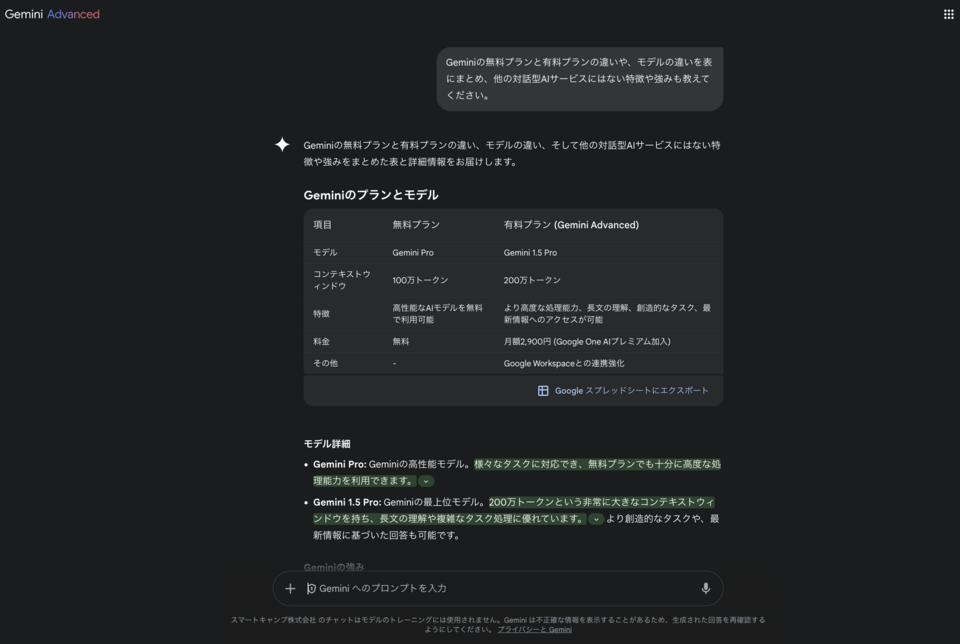The width and height of the screenshot is (960, 644).
Task: Click the 'モデル詳細' heading
Action: click(x=325, y=444)
